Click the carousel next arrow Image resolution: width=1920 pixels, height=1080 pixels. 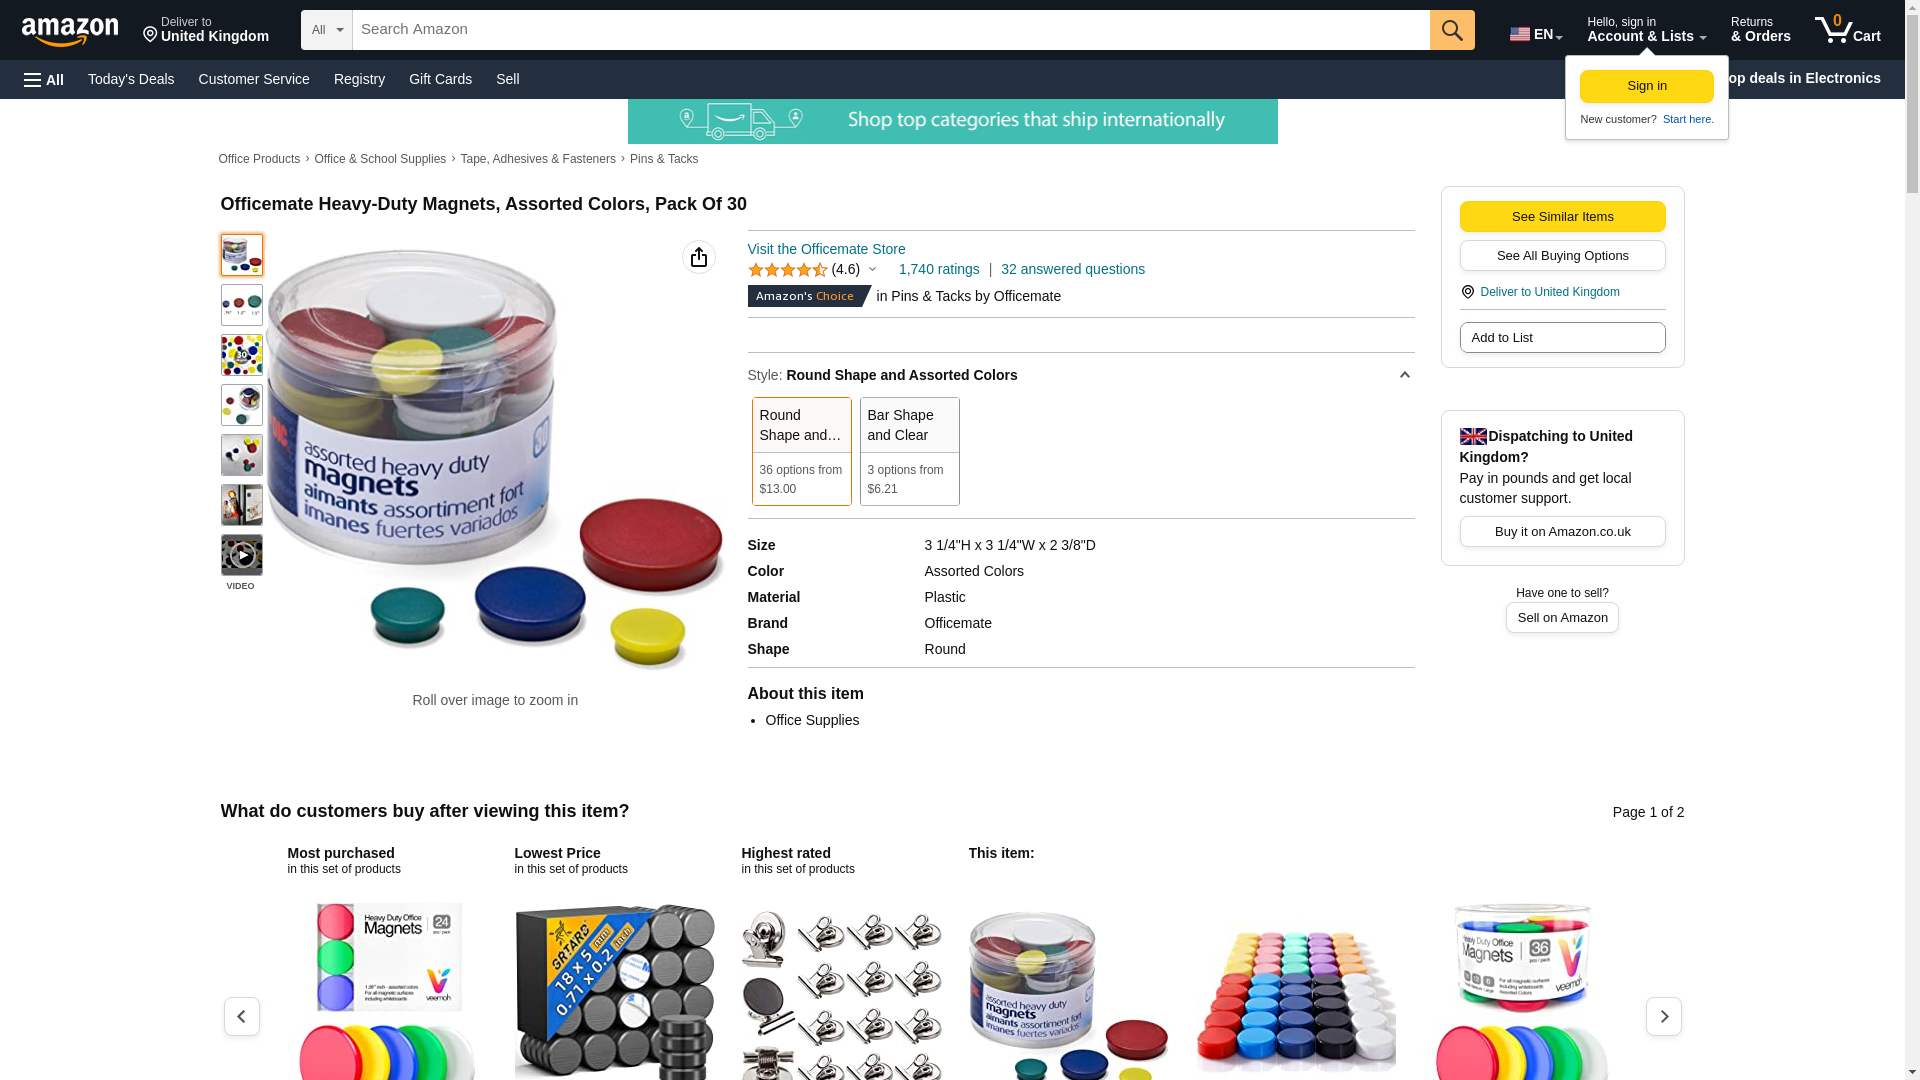[1663, 1016]
